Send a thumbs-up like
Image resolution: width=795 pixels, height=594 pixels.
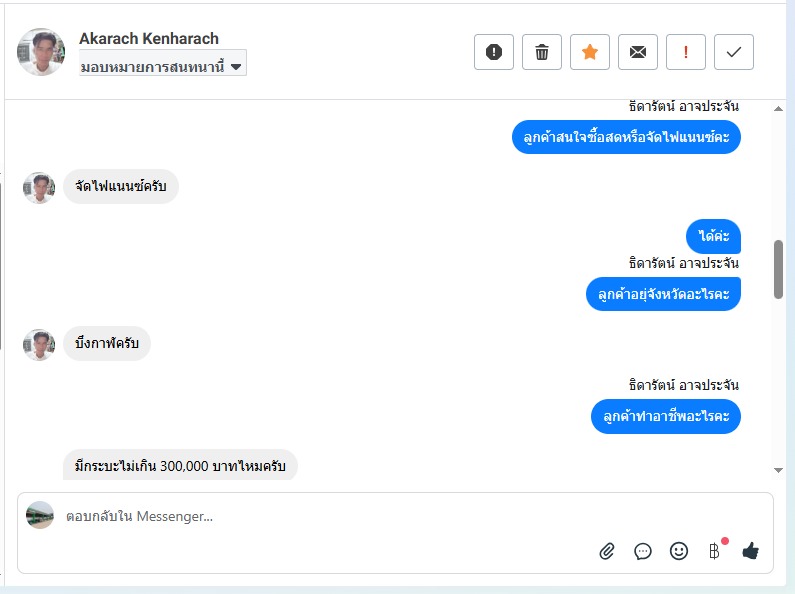751,551
